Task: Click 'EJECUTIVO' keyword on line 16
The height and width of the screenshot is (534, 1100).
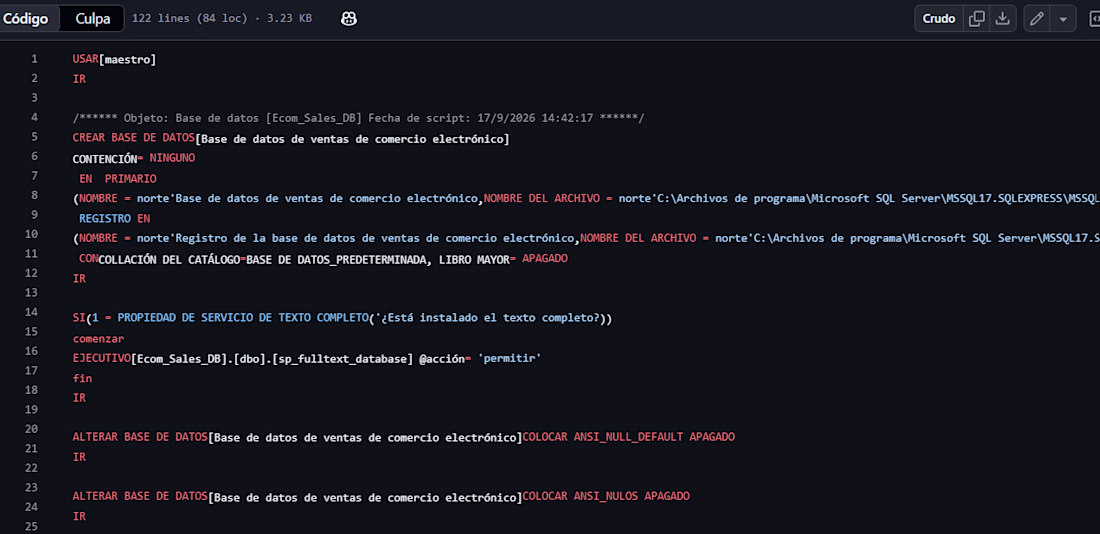Action: point(101,358)
